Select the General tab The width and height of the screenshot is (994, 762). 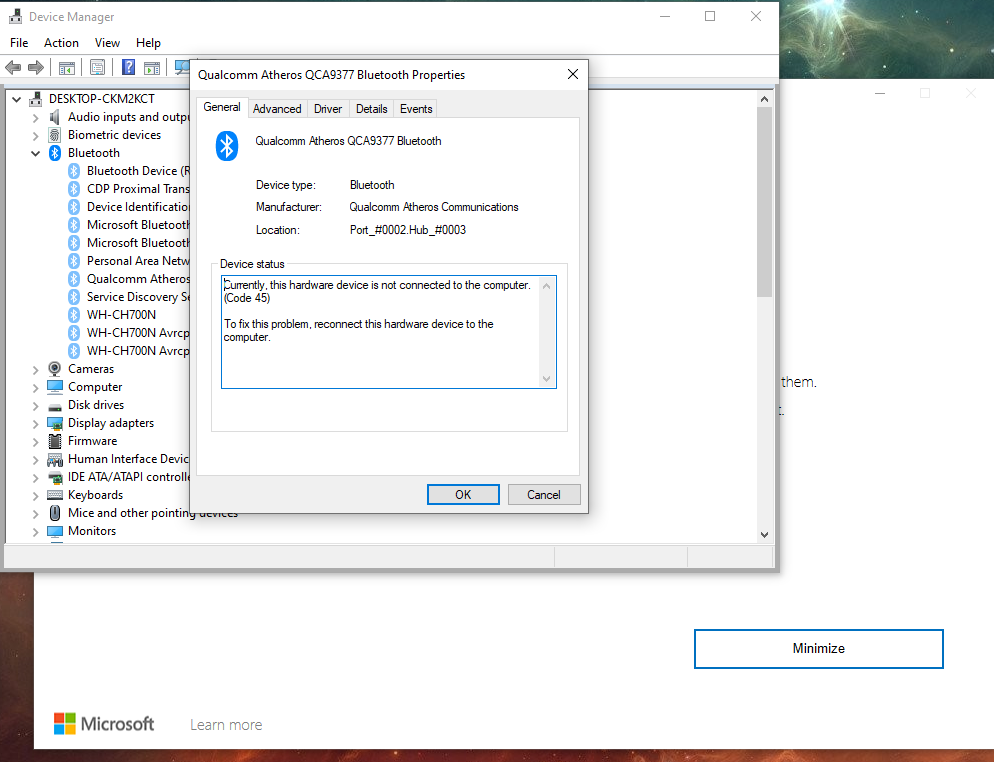pos(222,107)
